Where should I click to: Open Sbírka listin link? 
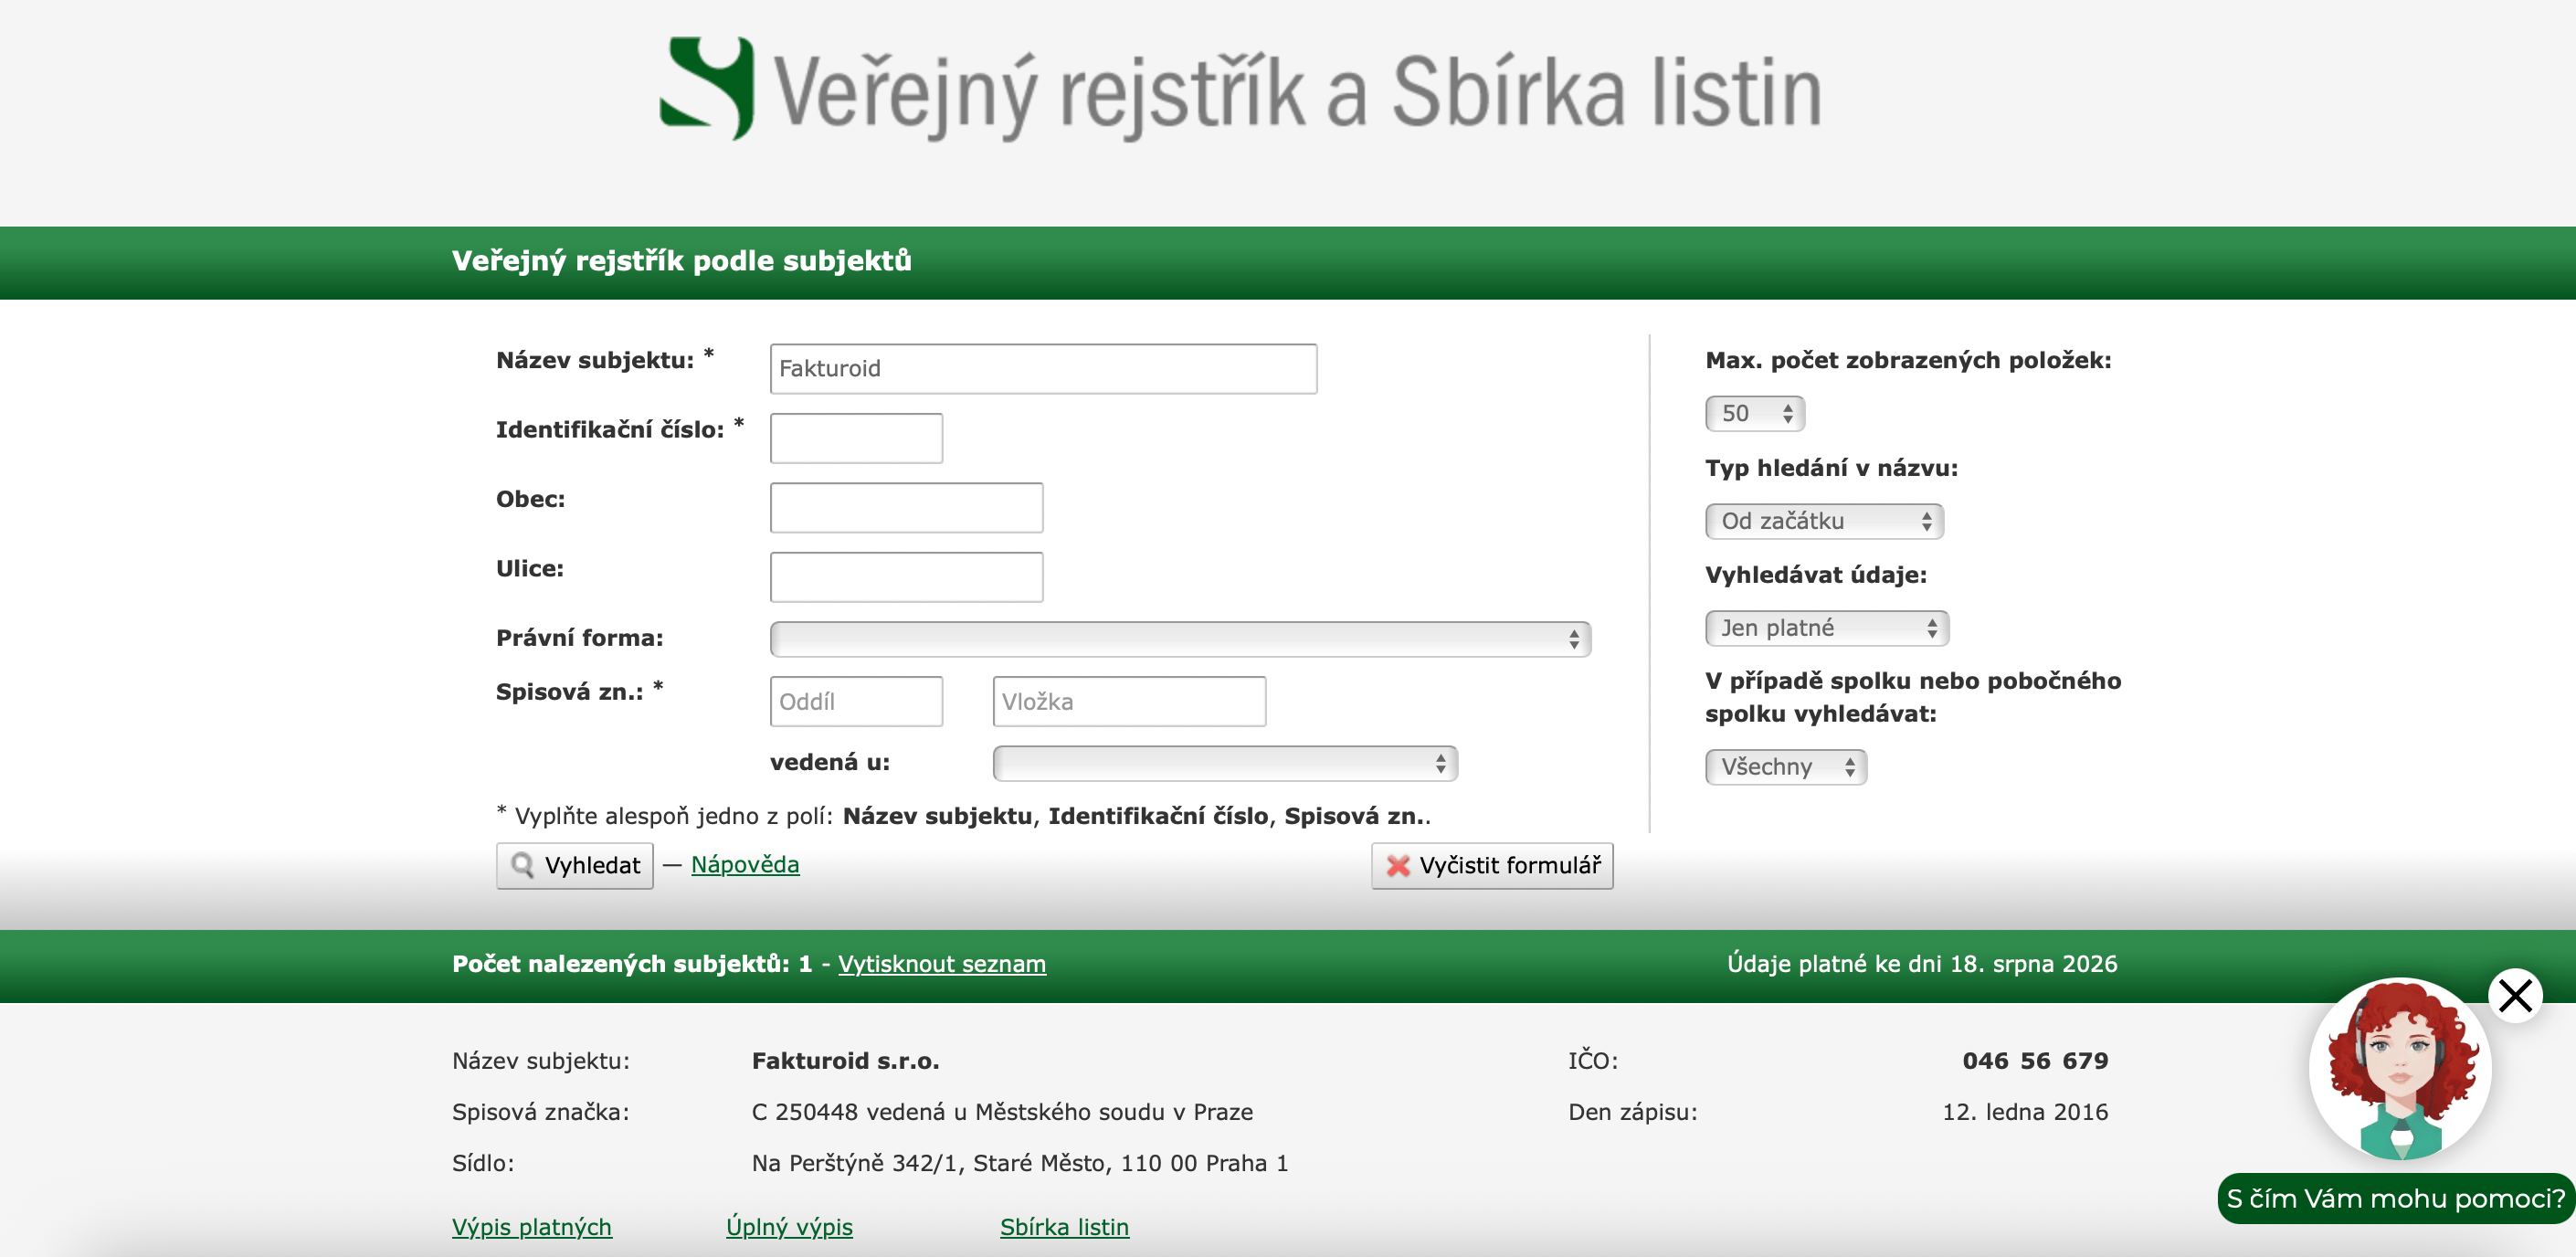coord(1064,1227)
